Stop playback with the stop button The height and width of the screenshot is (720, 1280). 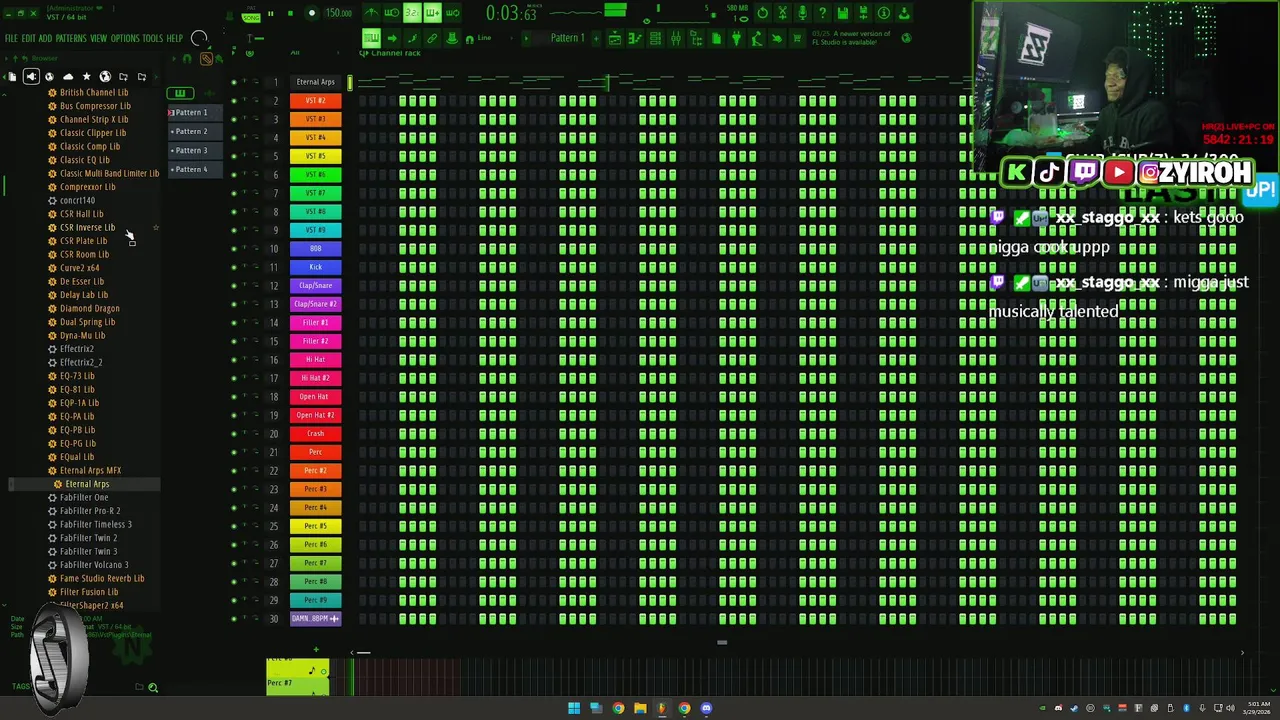[x=290, y=13]
